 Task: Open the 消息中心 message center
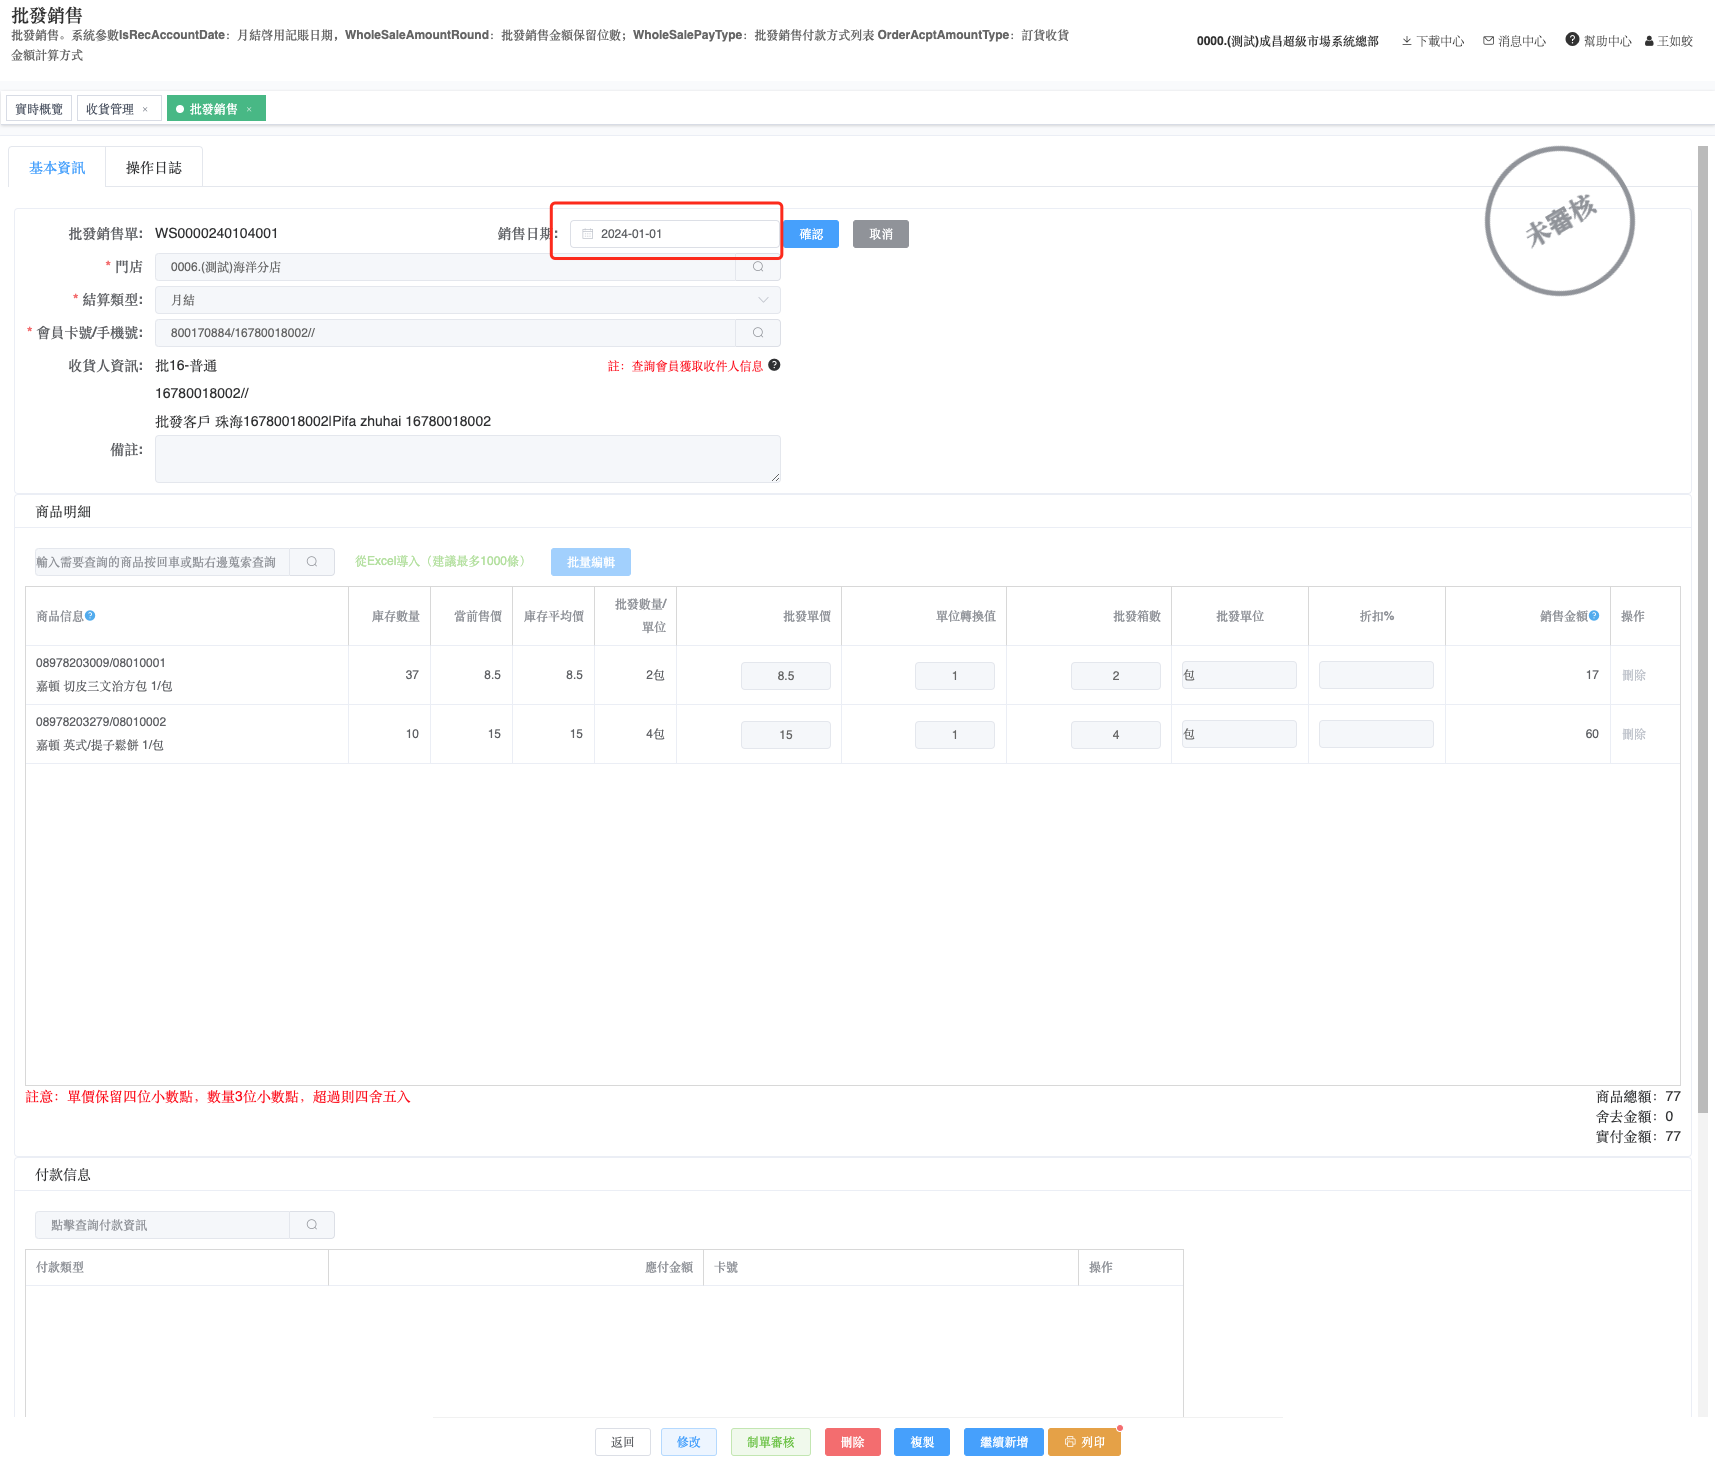coord(1514,41)
